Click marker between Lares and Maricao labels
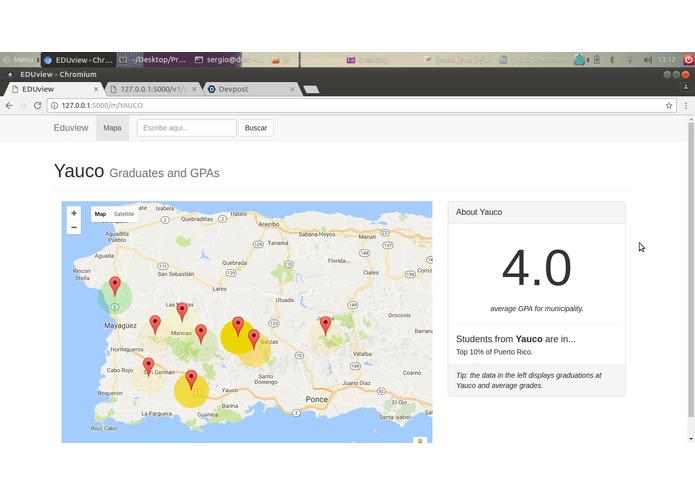The width and height of the screenshot is (695, 494). [238, 326]
